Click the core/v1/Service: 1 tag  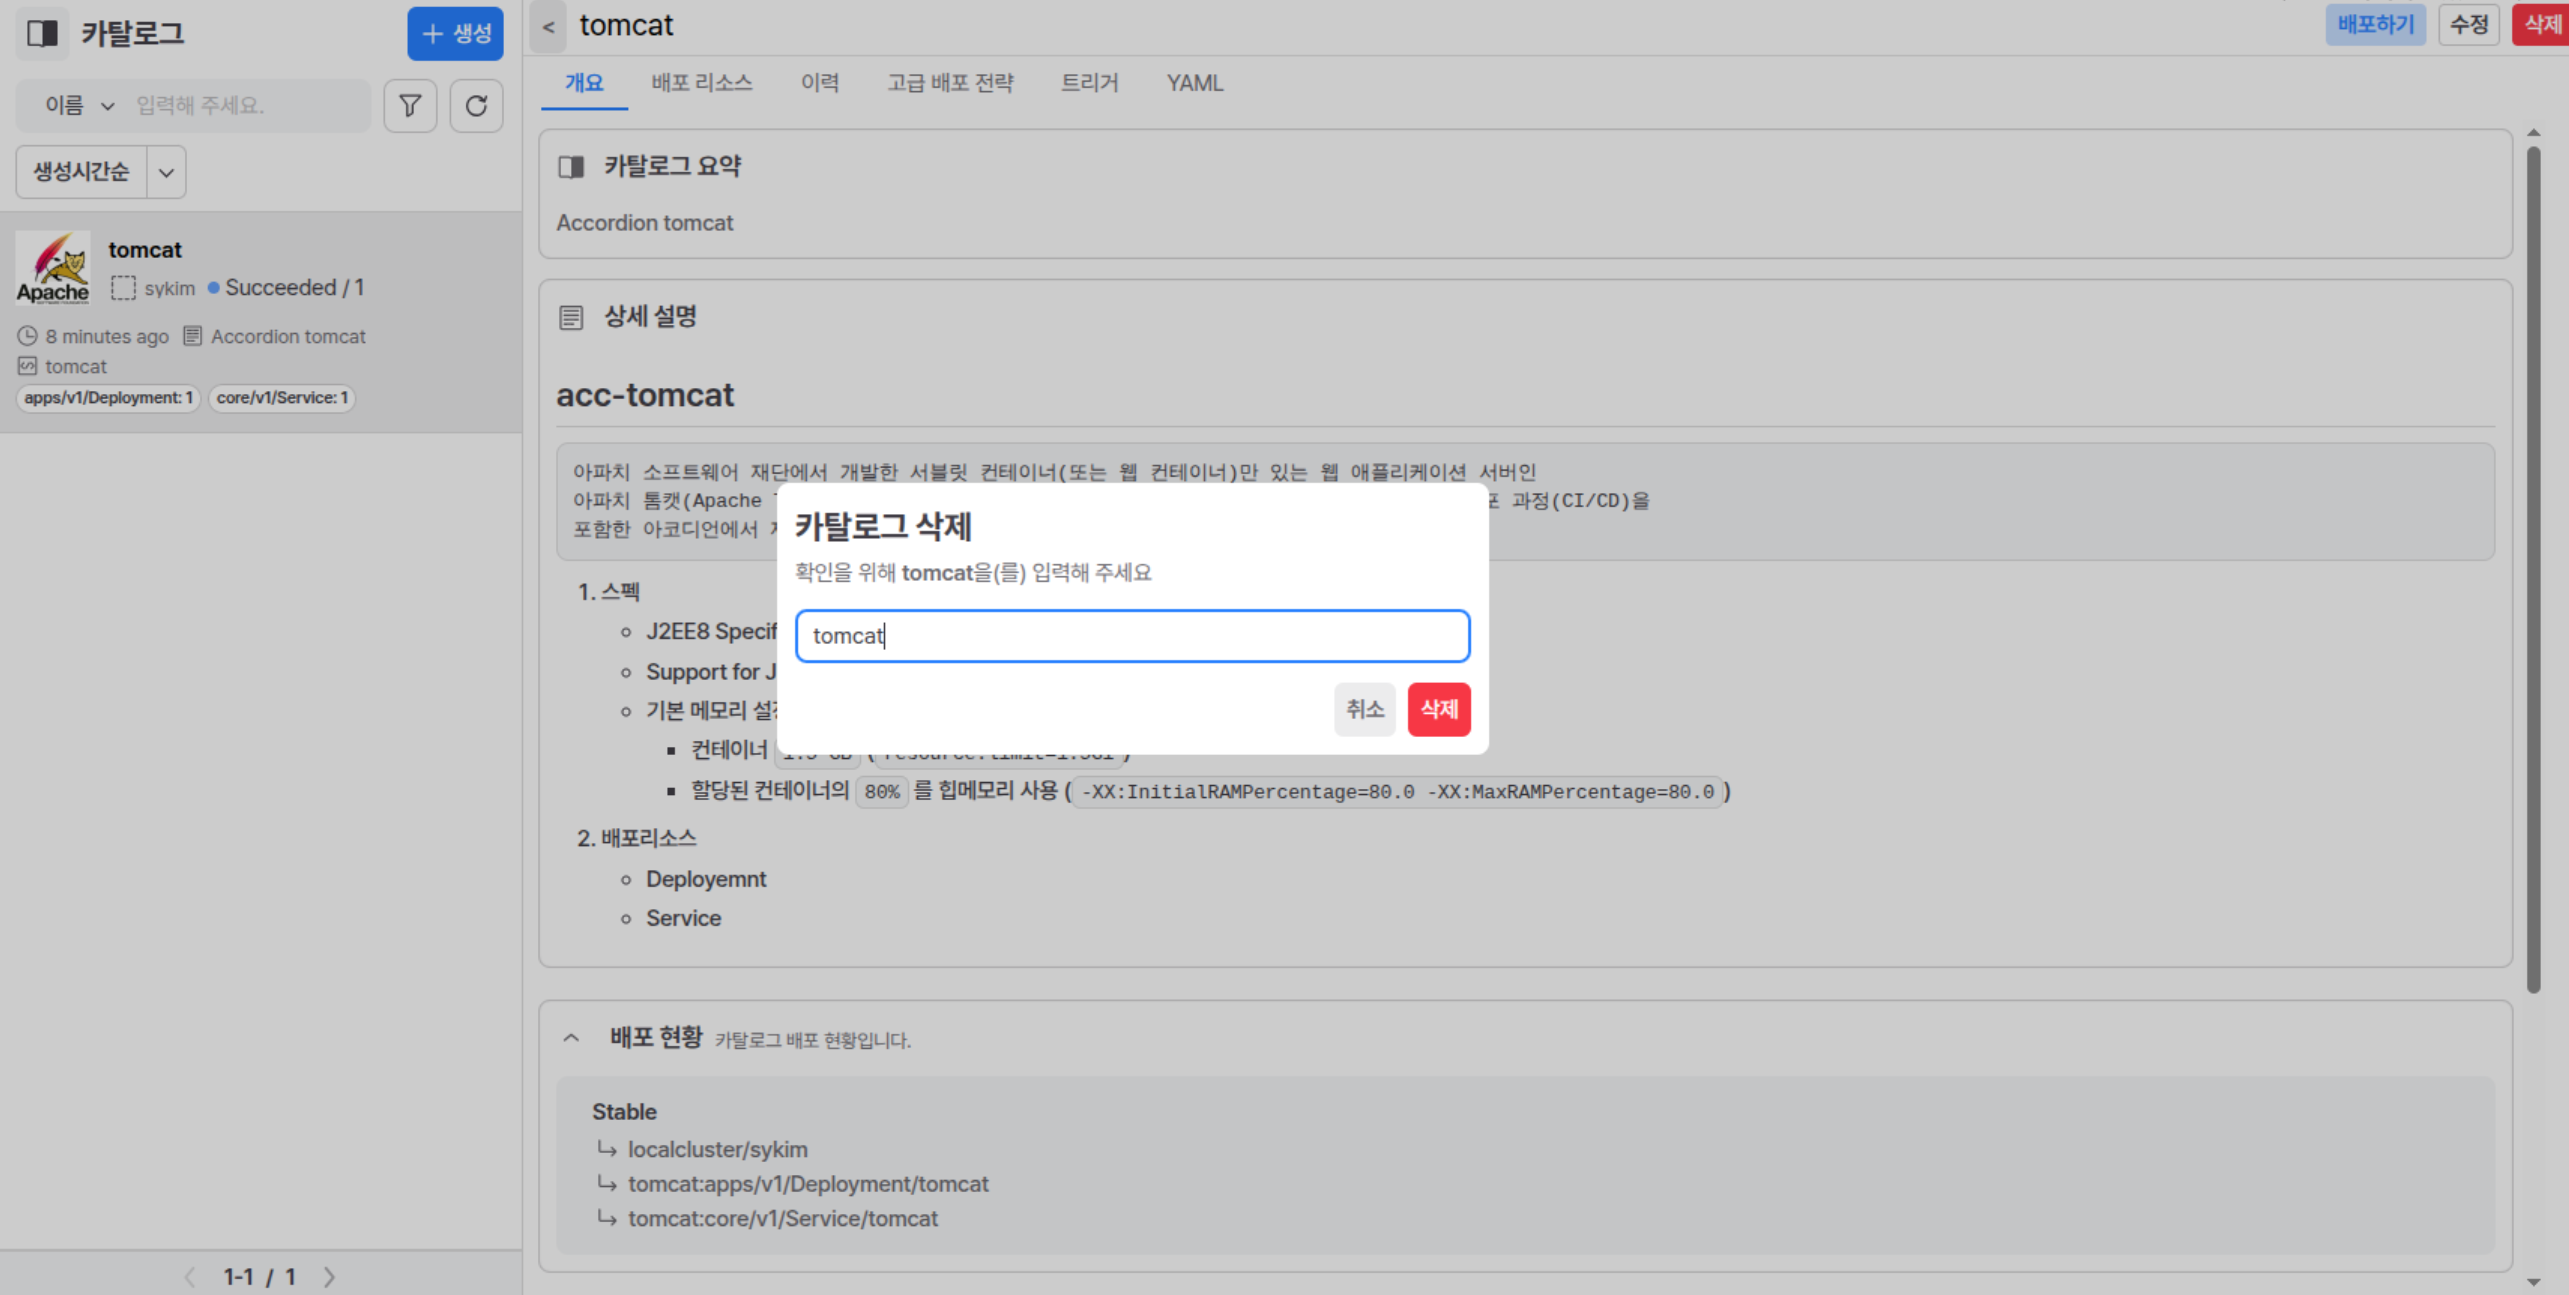tap(282, 398)
